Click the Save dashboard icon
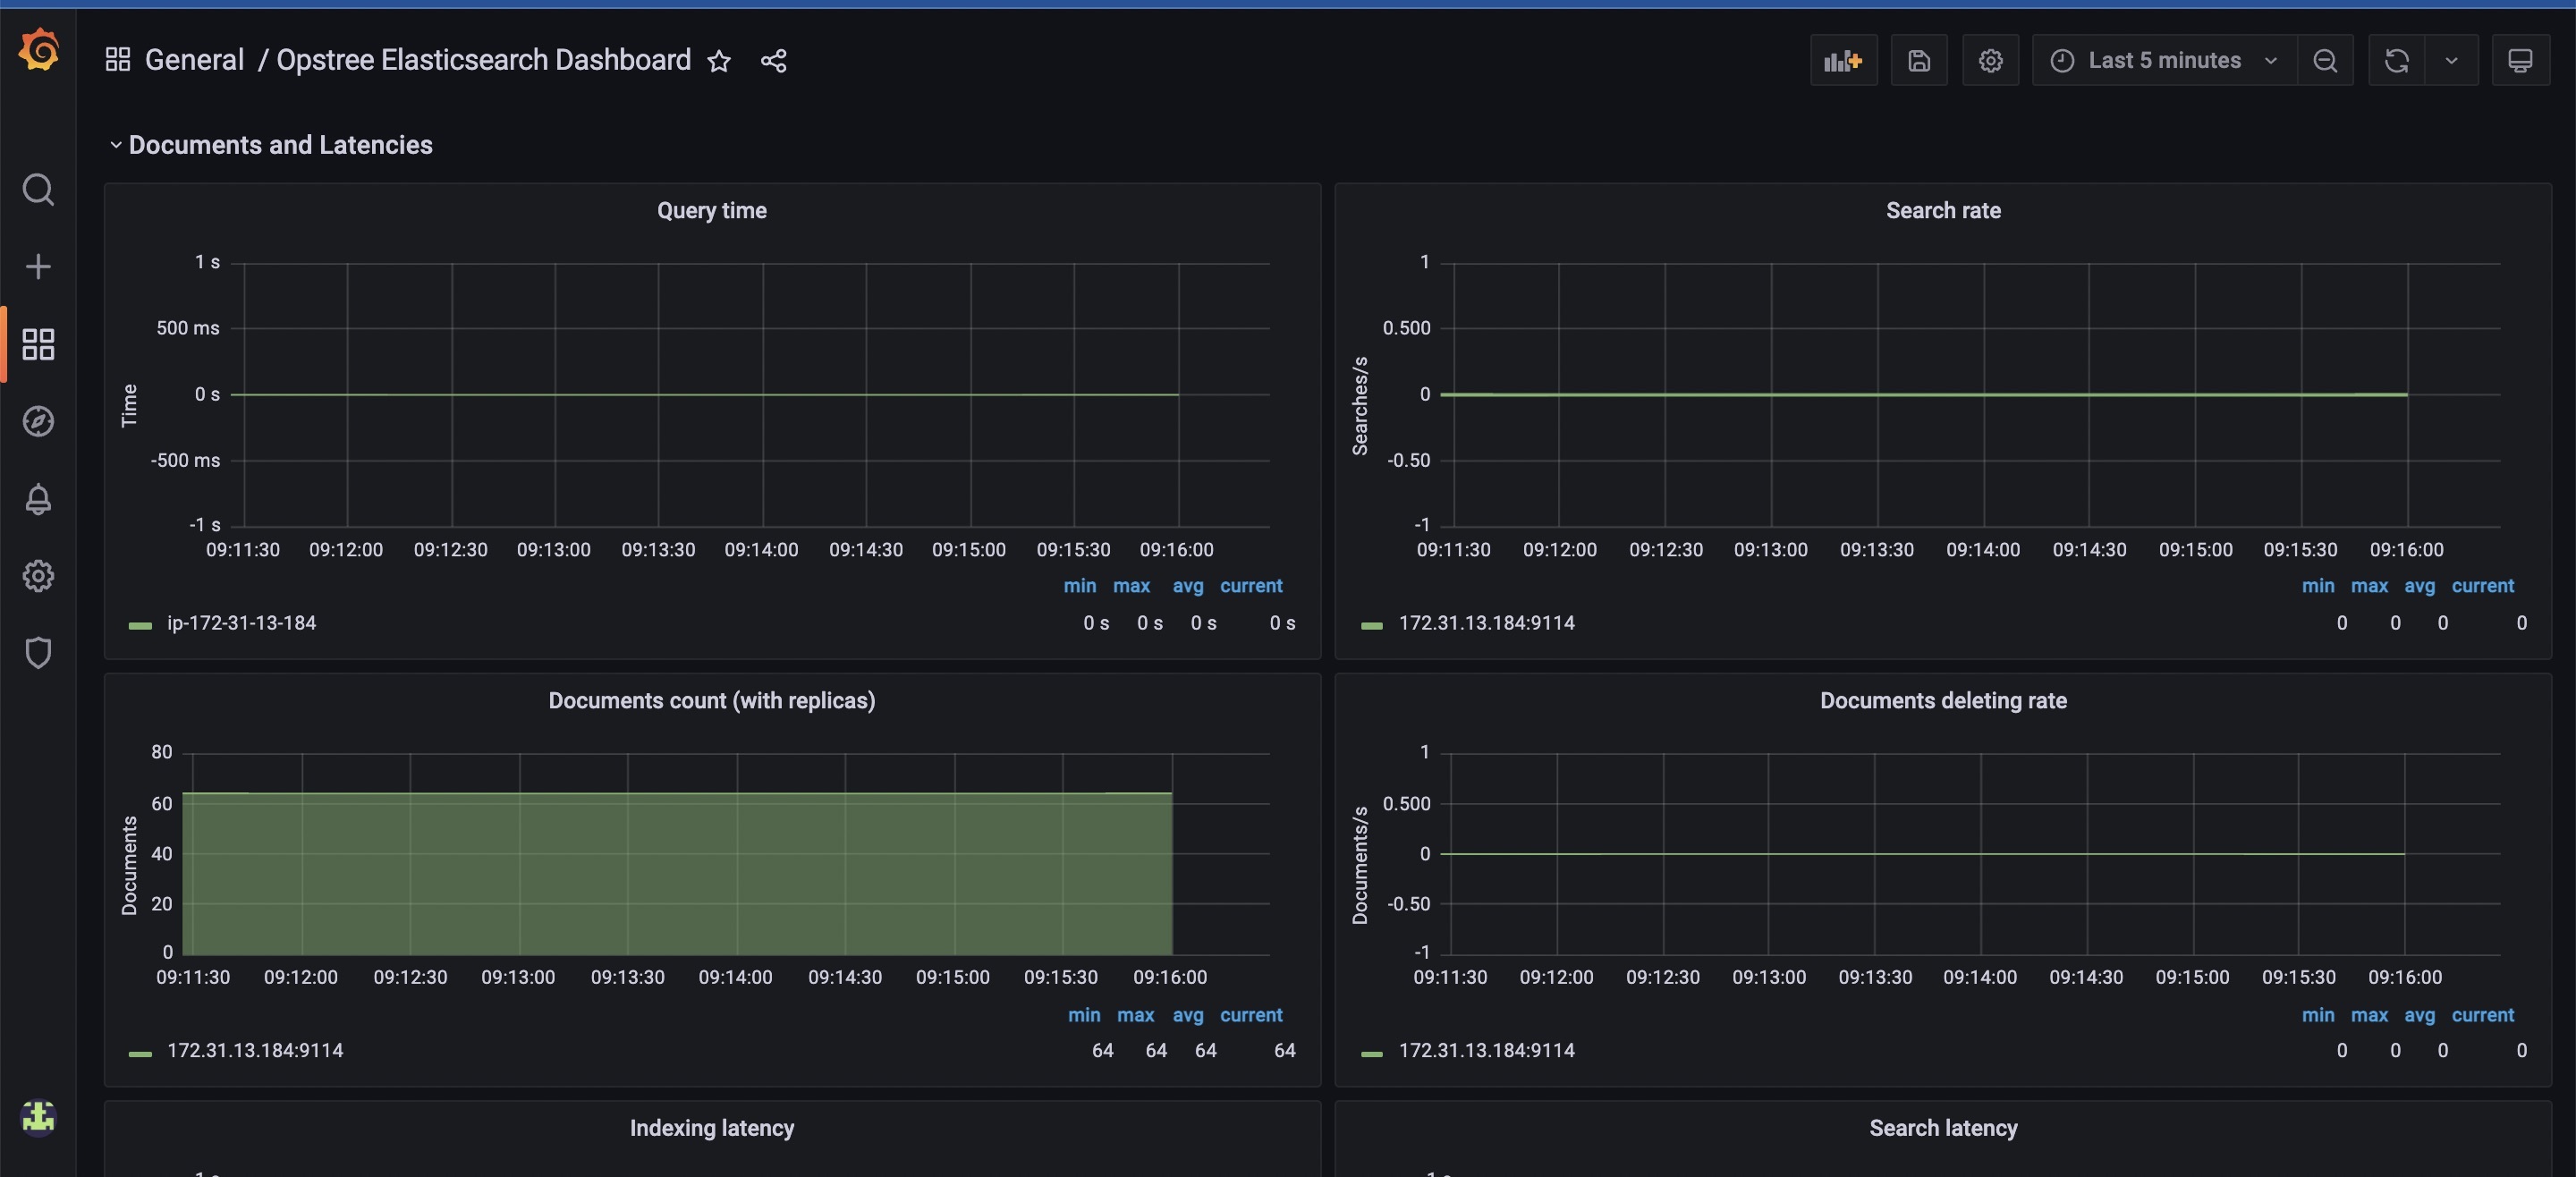This screenshot has width=2576, height=1177. (1918, 61)
